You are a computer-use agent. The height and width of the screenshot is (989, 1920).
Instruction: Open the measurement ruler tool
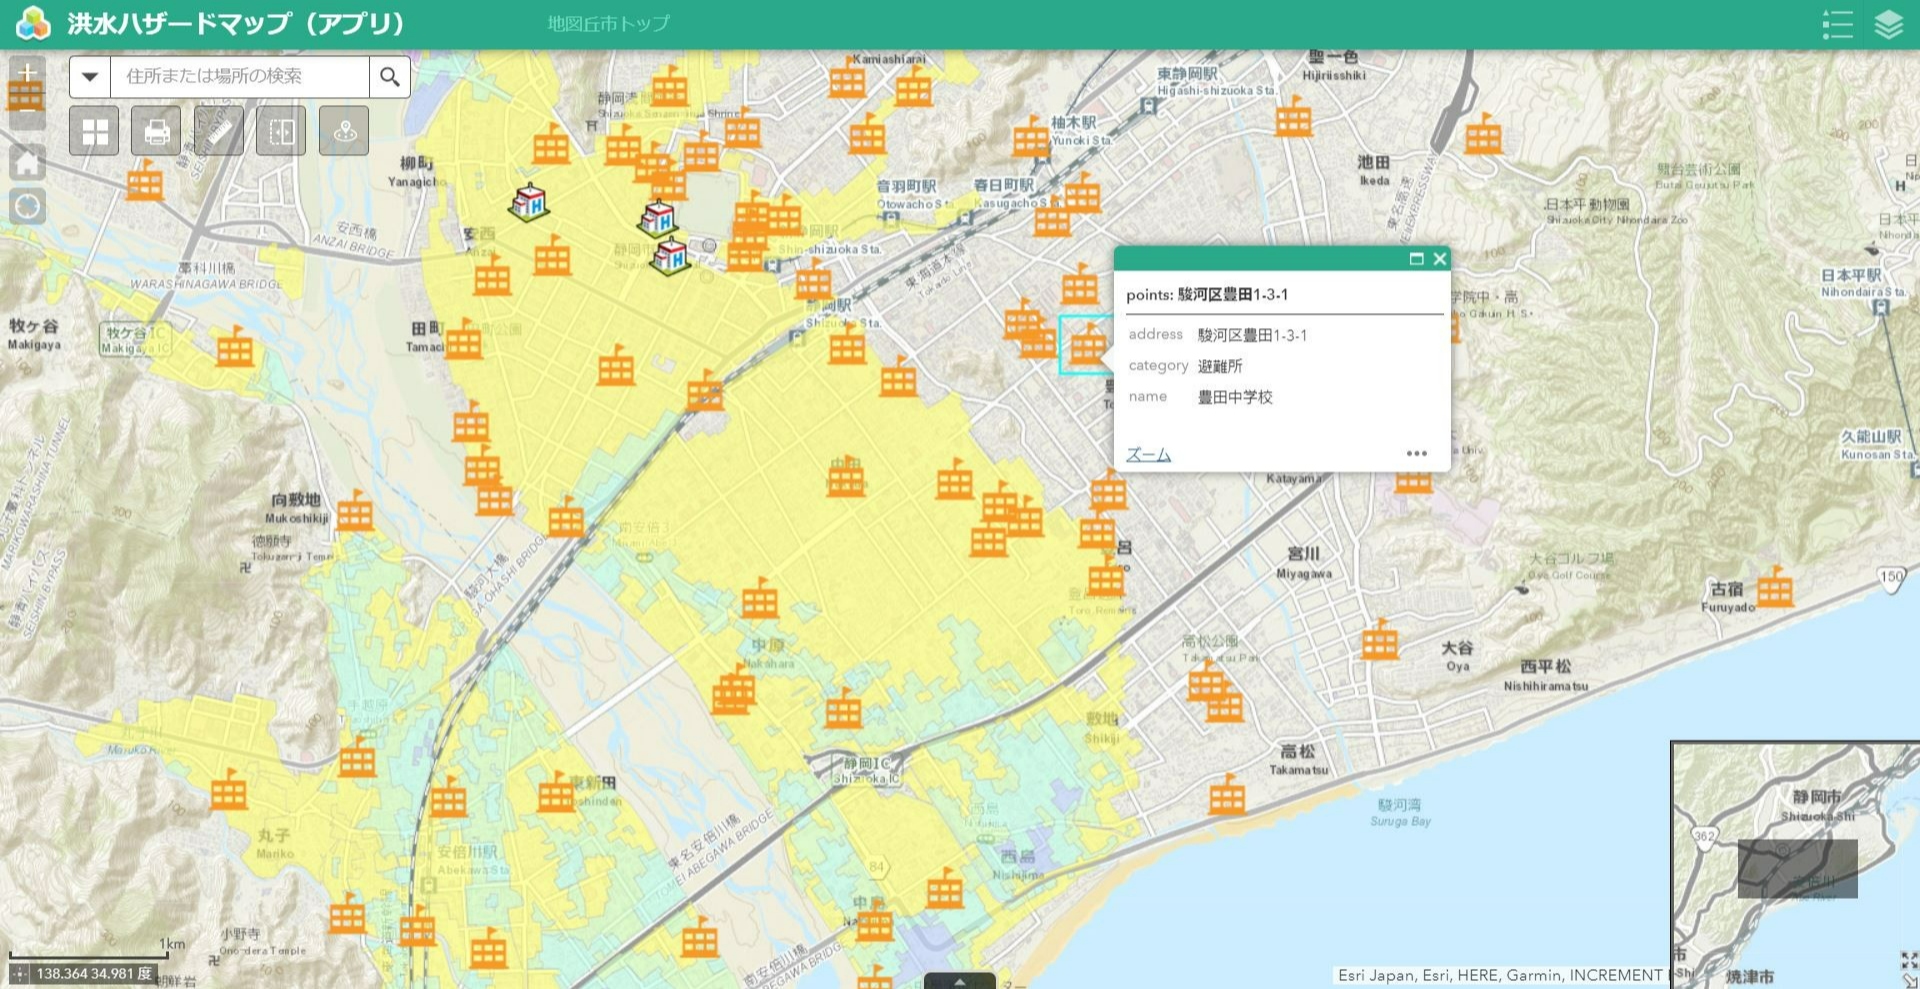tap(219, 131)
